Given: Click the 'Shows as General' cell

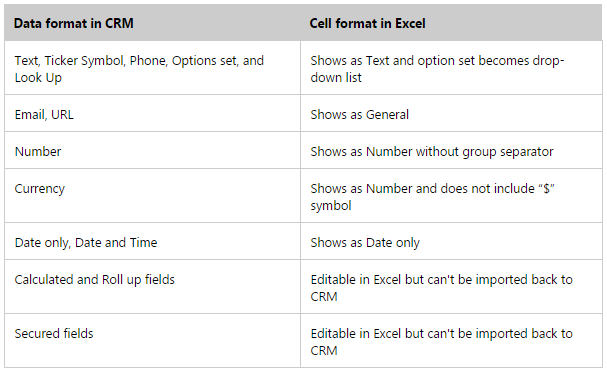Looking at the screenshot, I should coord(451,113).
